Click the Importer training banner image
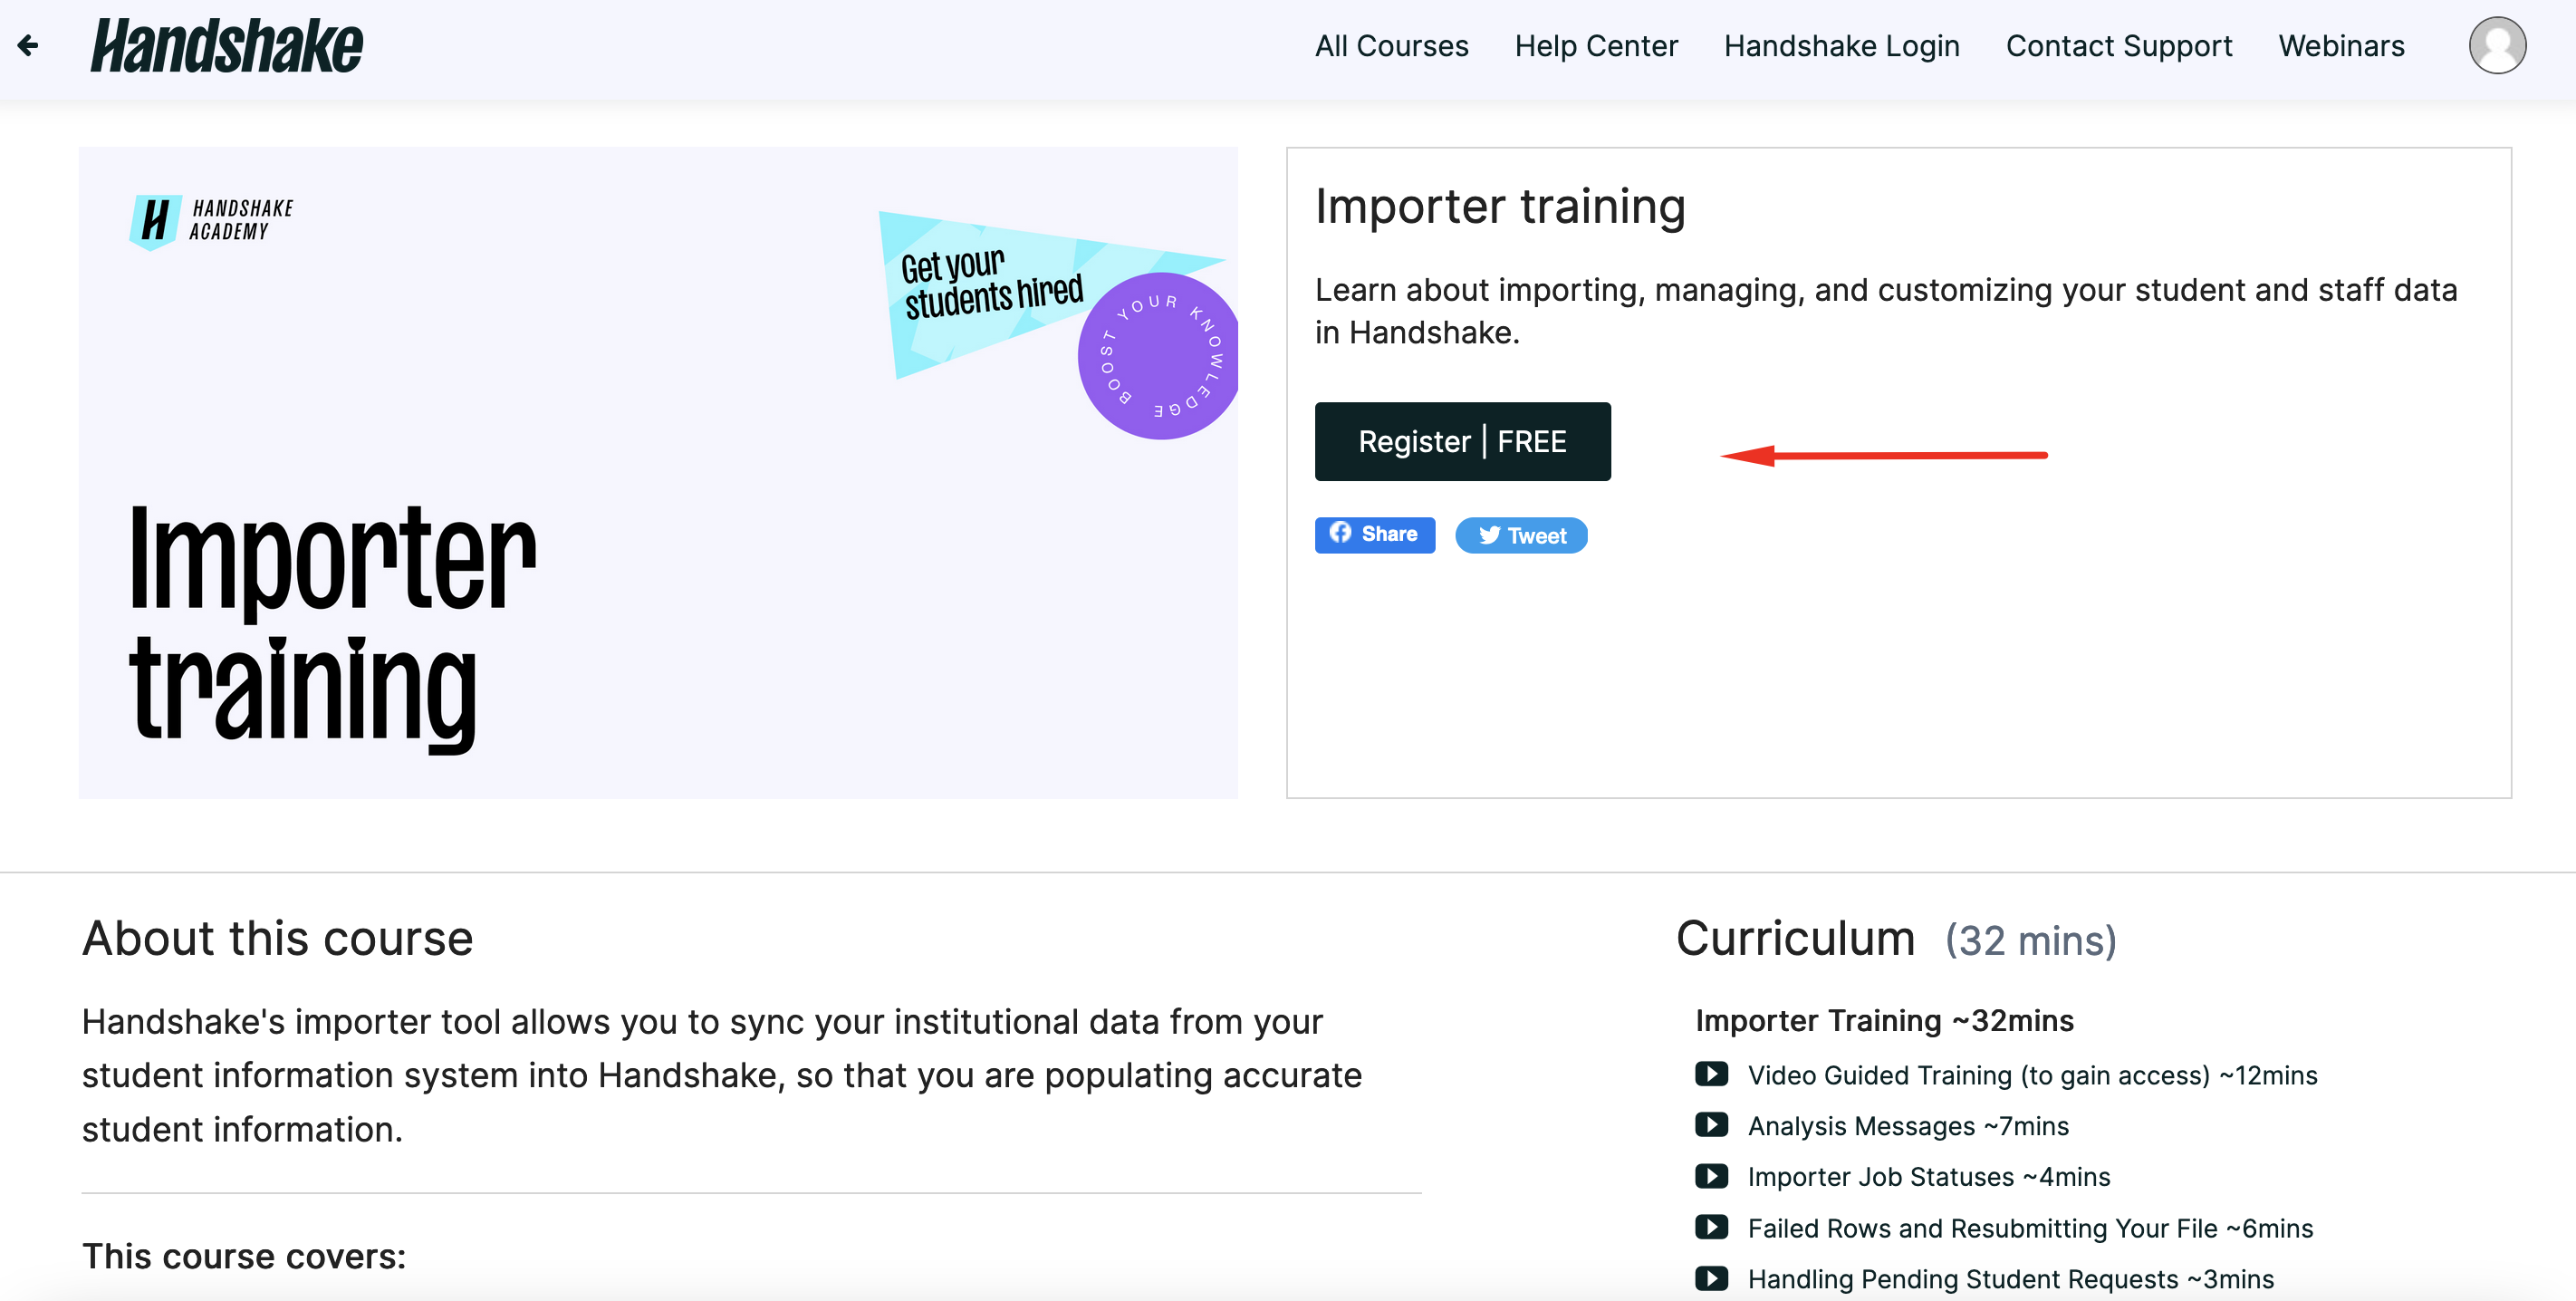 click(x=658, y=472)
